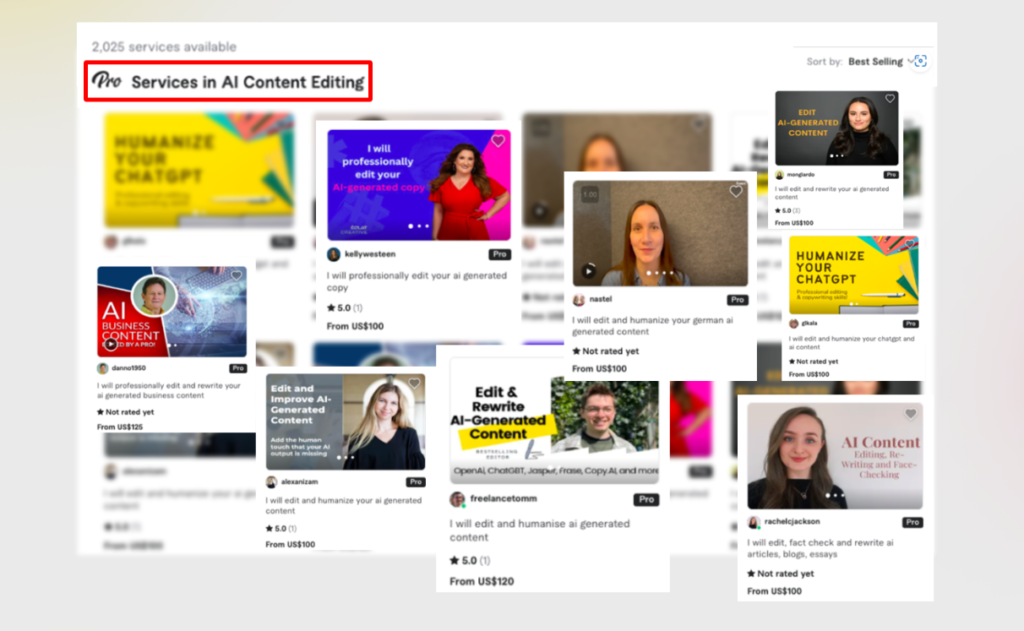Play nastel's gig video

(588, 270)
